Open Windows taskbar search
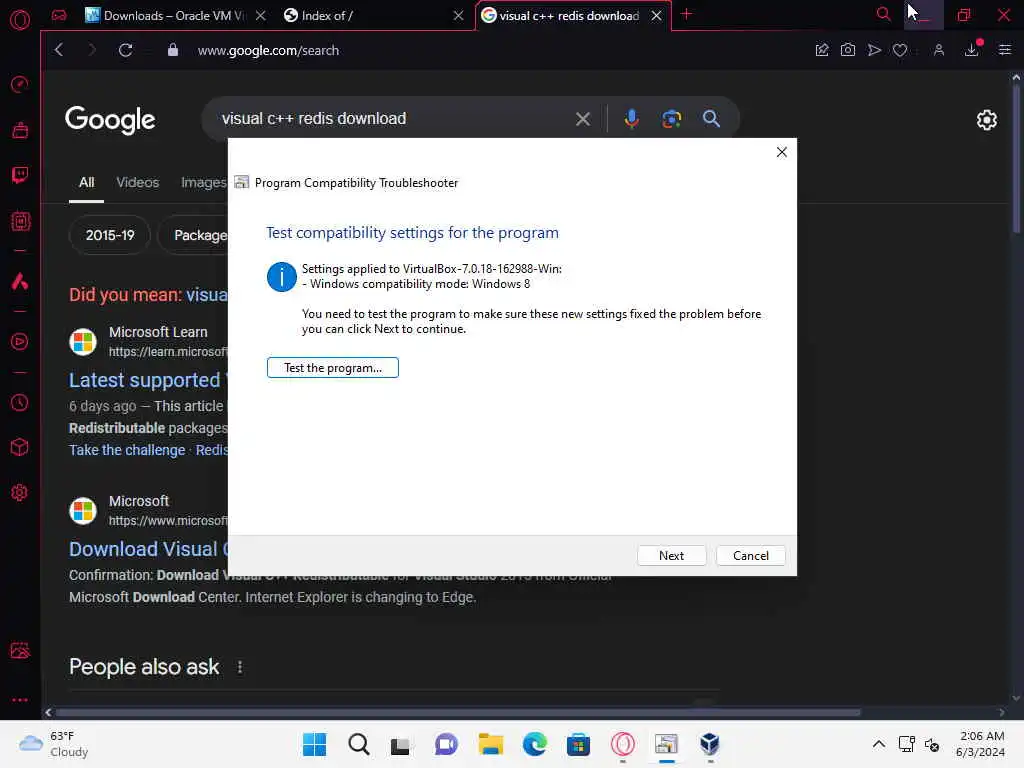This screenshot has width=1024, height=768. point(358,744)
